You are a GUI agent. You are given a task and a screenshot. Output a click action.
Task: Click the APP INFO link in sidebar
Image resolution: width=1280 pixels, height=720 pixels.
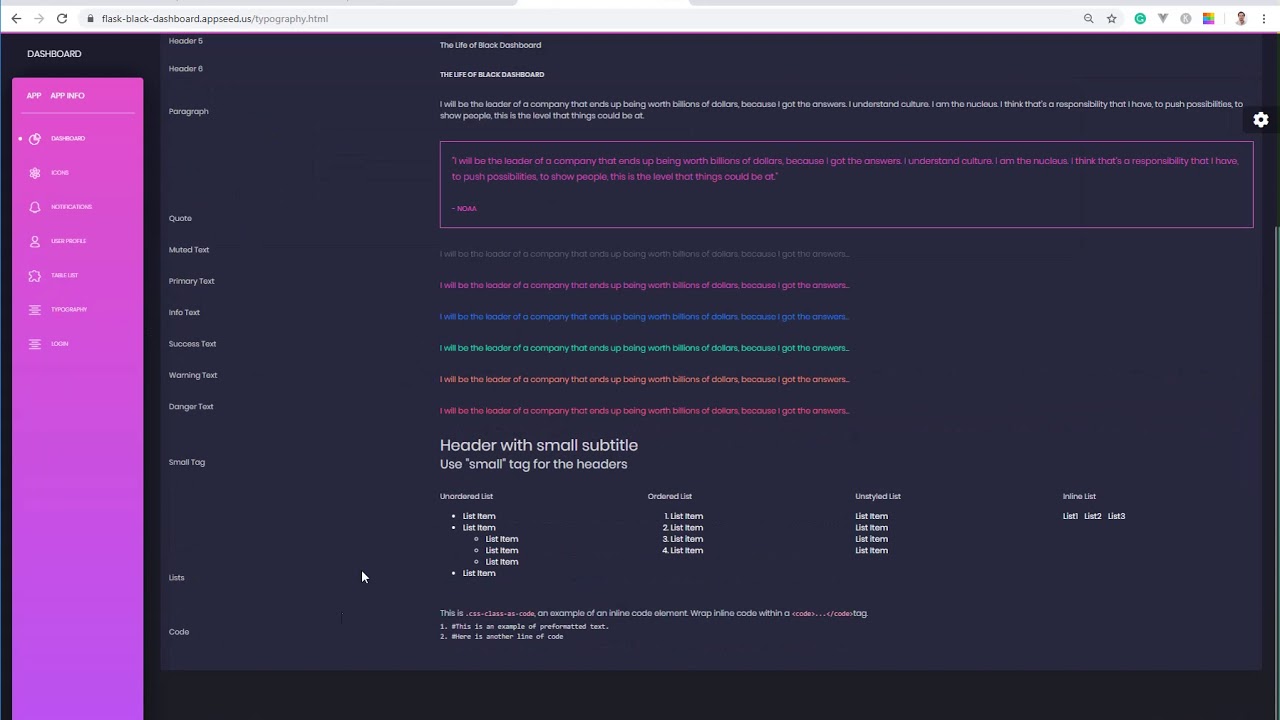coord(67,96)
